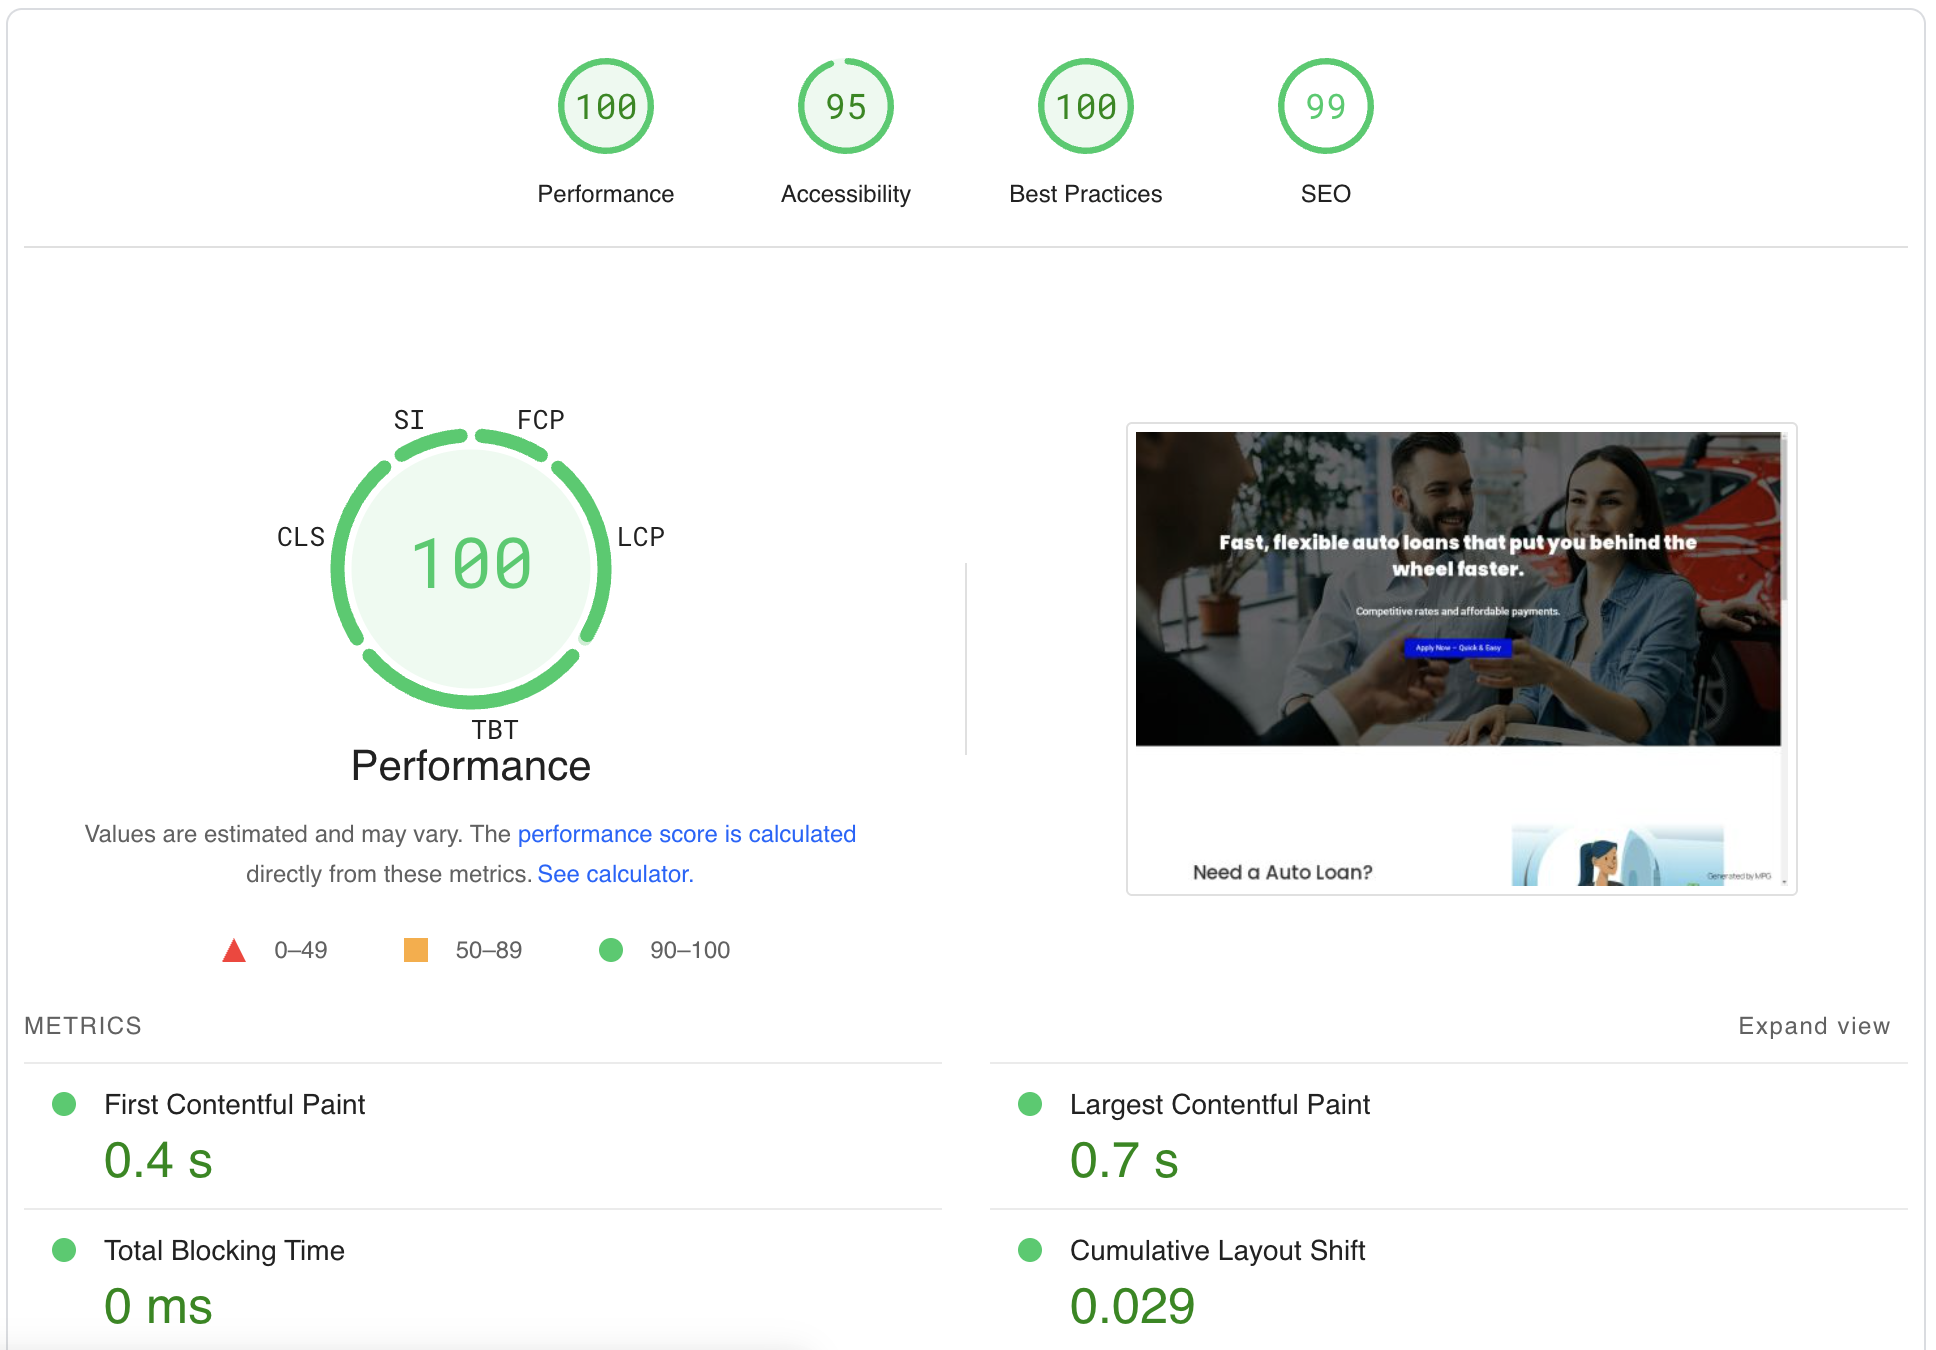The width and height of the screenshot is (1936, 1350).
Task: Click the 0.029 layout shift value
Action: point(1132,1307)
